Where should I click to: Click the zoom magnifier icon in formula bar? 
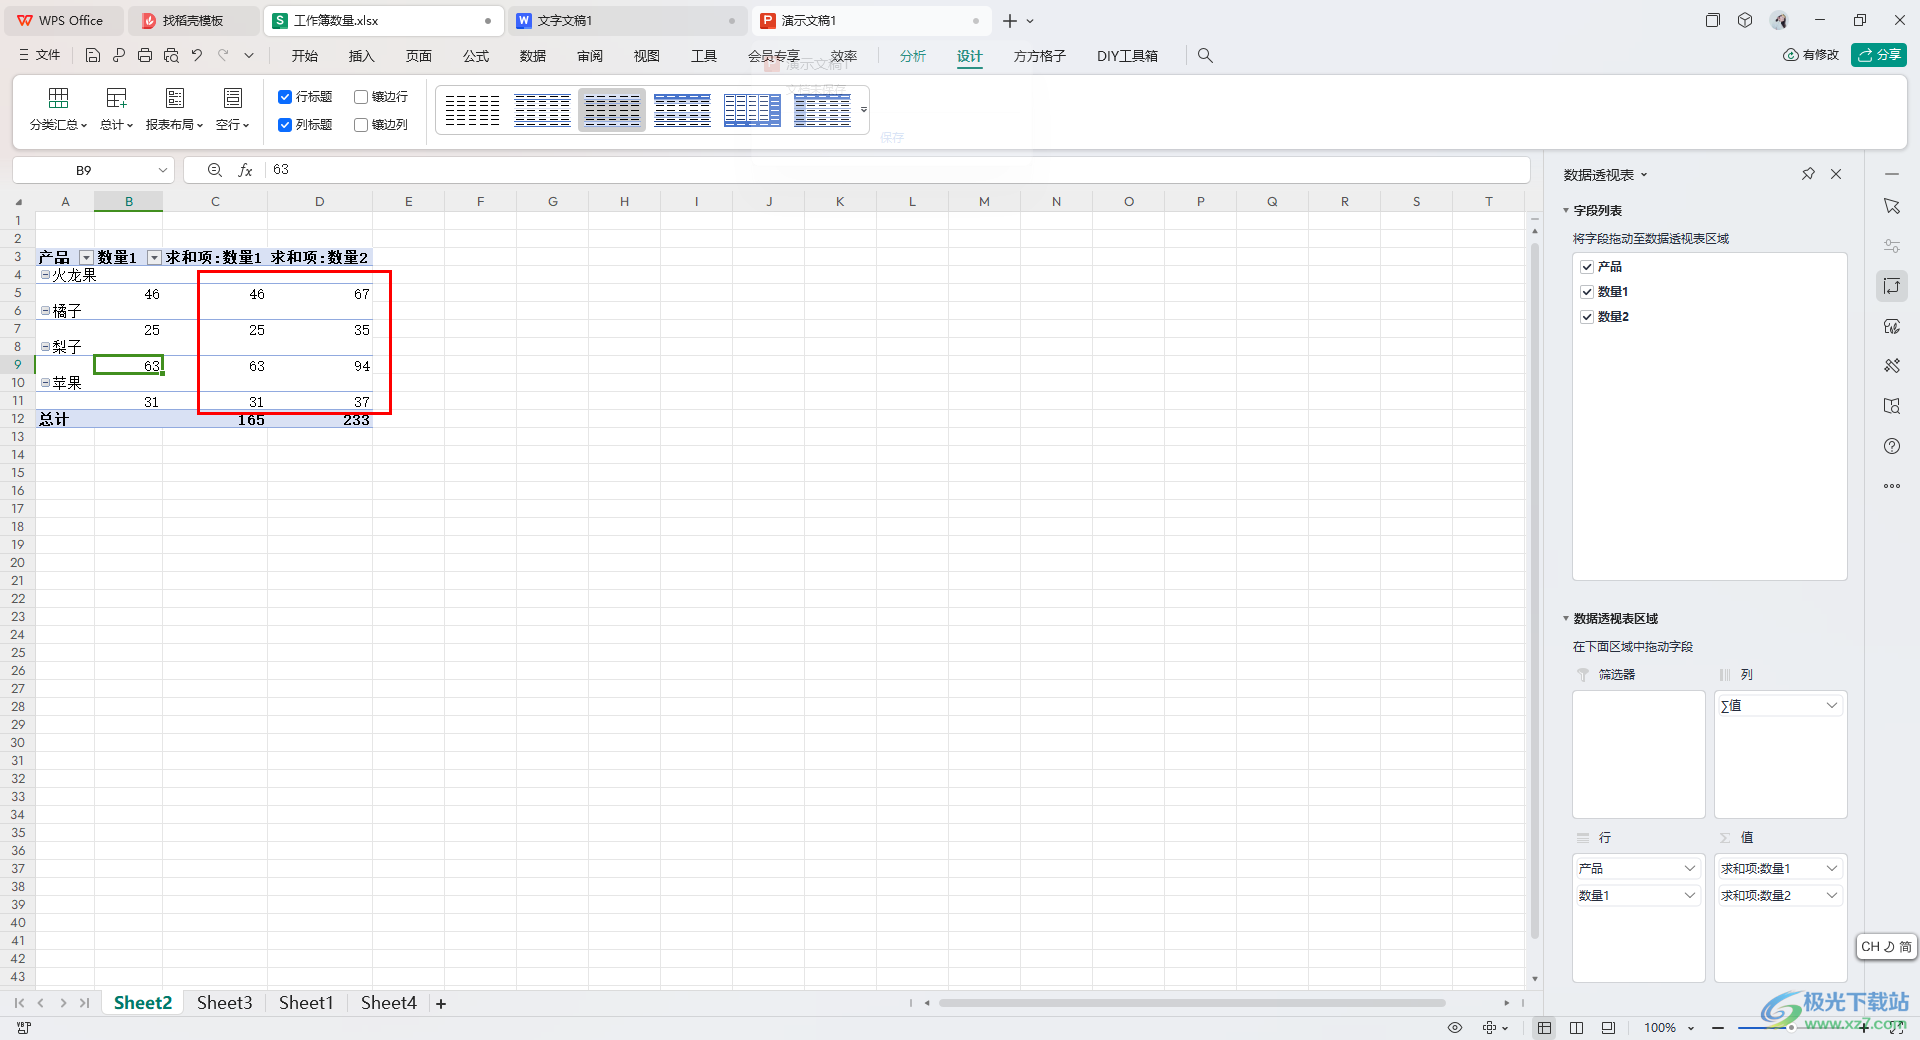click(214, 170)
